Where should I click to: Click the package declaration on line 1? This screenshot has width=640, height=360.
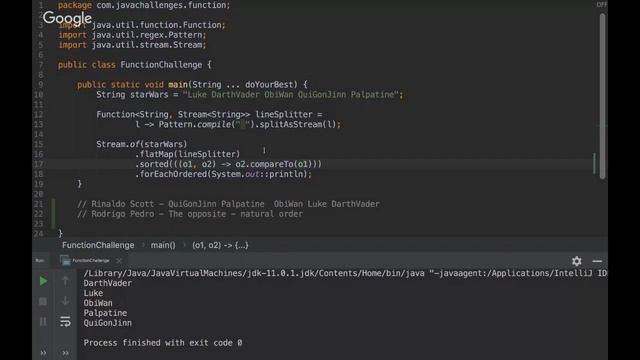(x=144, y=5)
